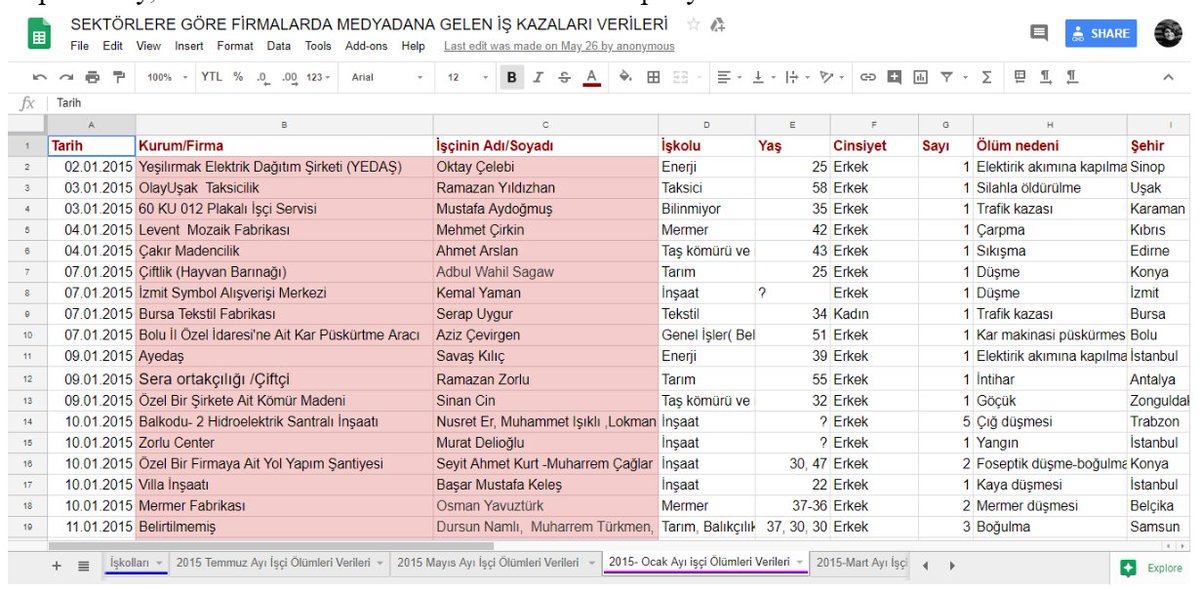Image resolution: width=1200 pixels, height=590 pixels.
Task: Click the Explore button
Action: click(x=1151, y=568)
